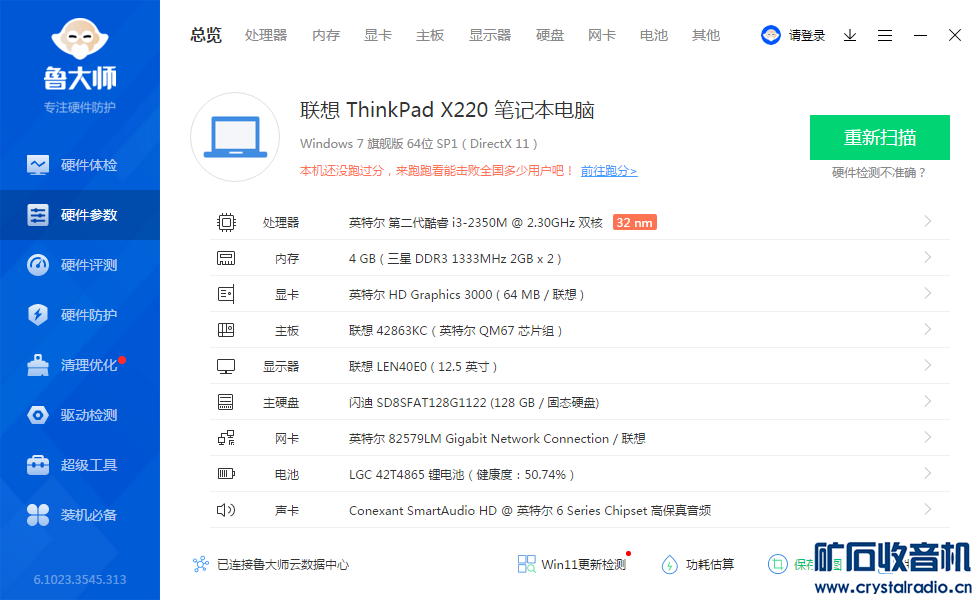Click 请登录 to sign in
This screenshot has height=600, width=980.
click(806, 35)
